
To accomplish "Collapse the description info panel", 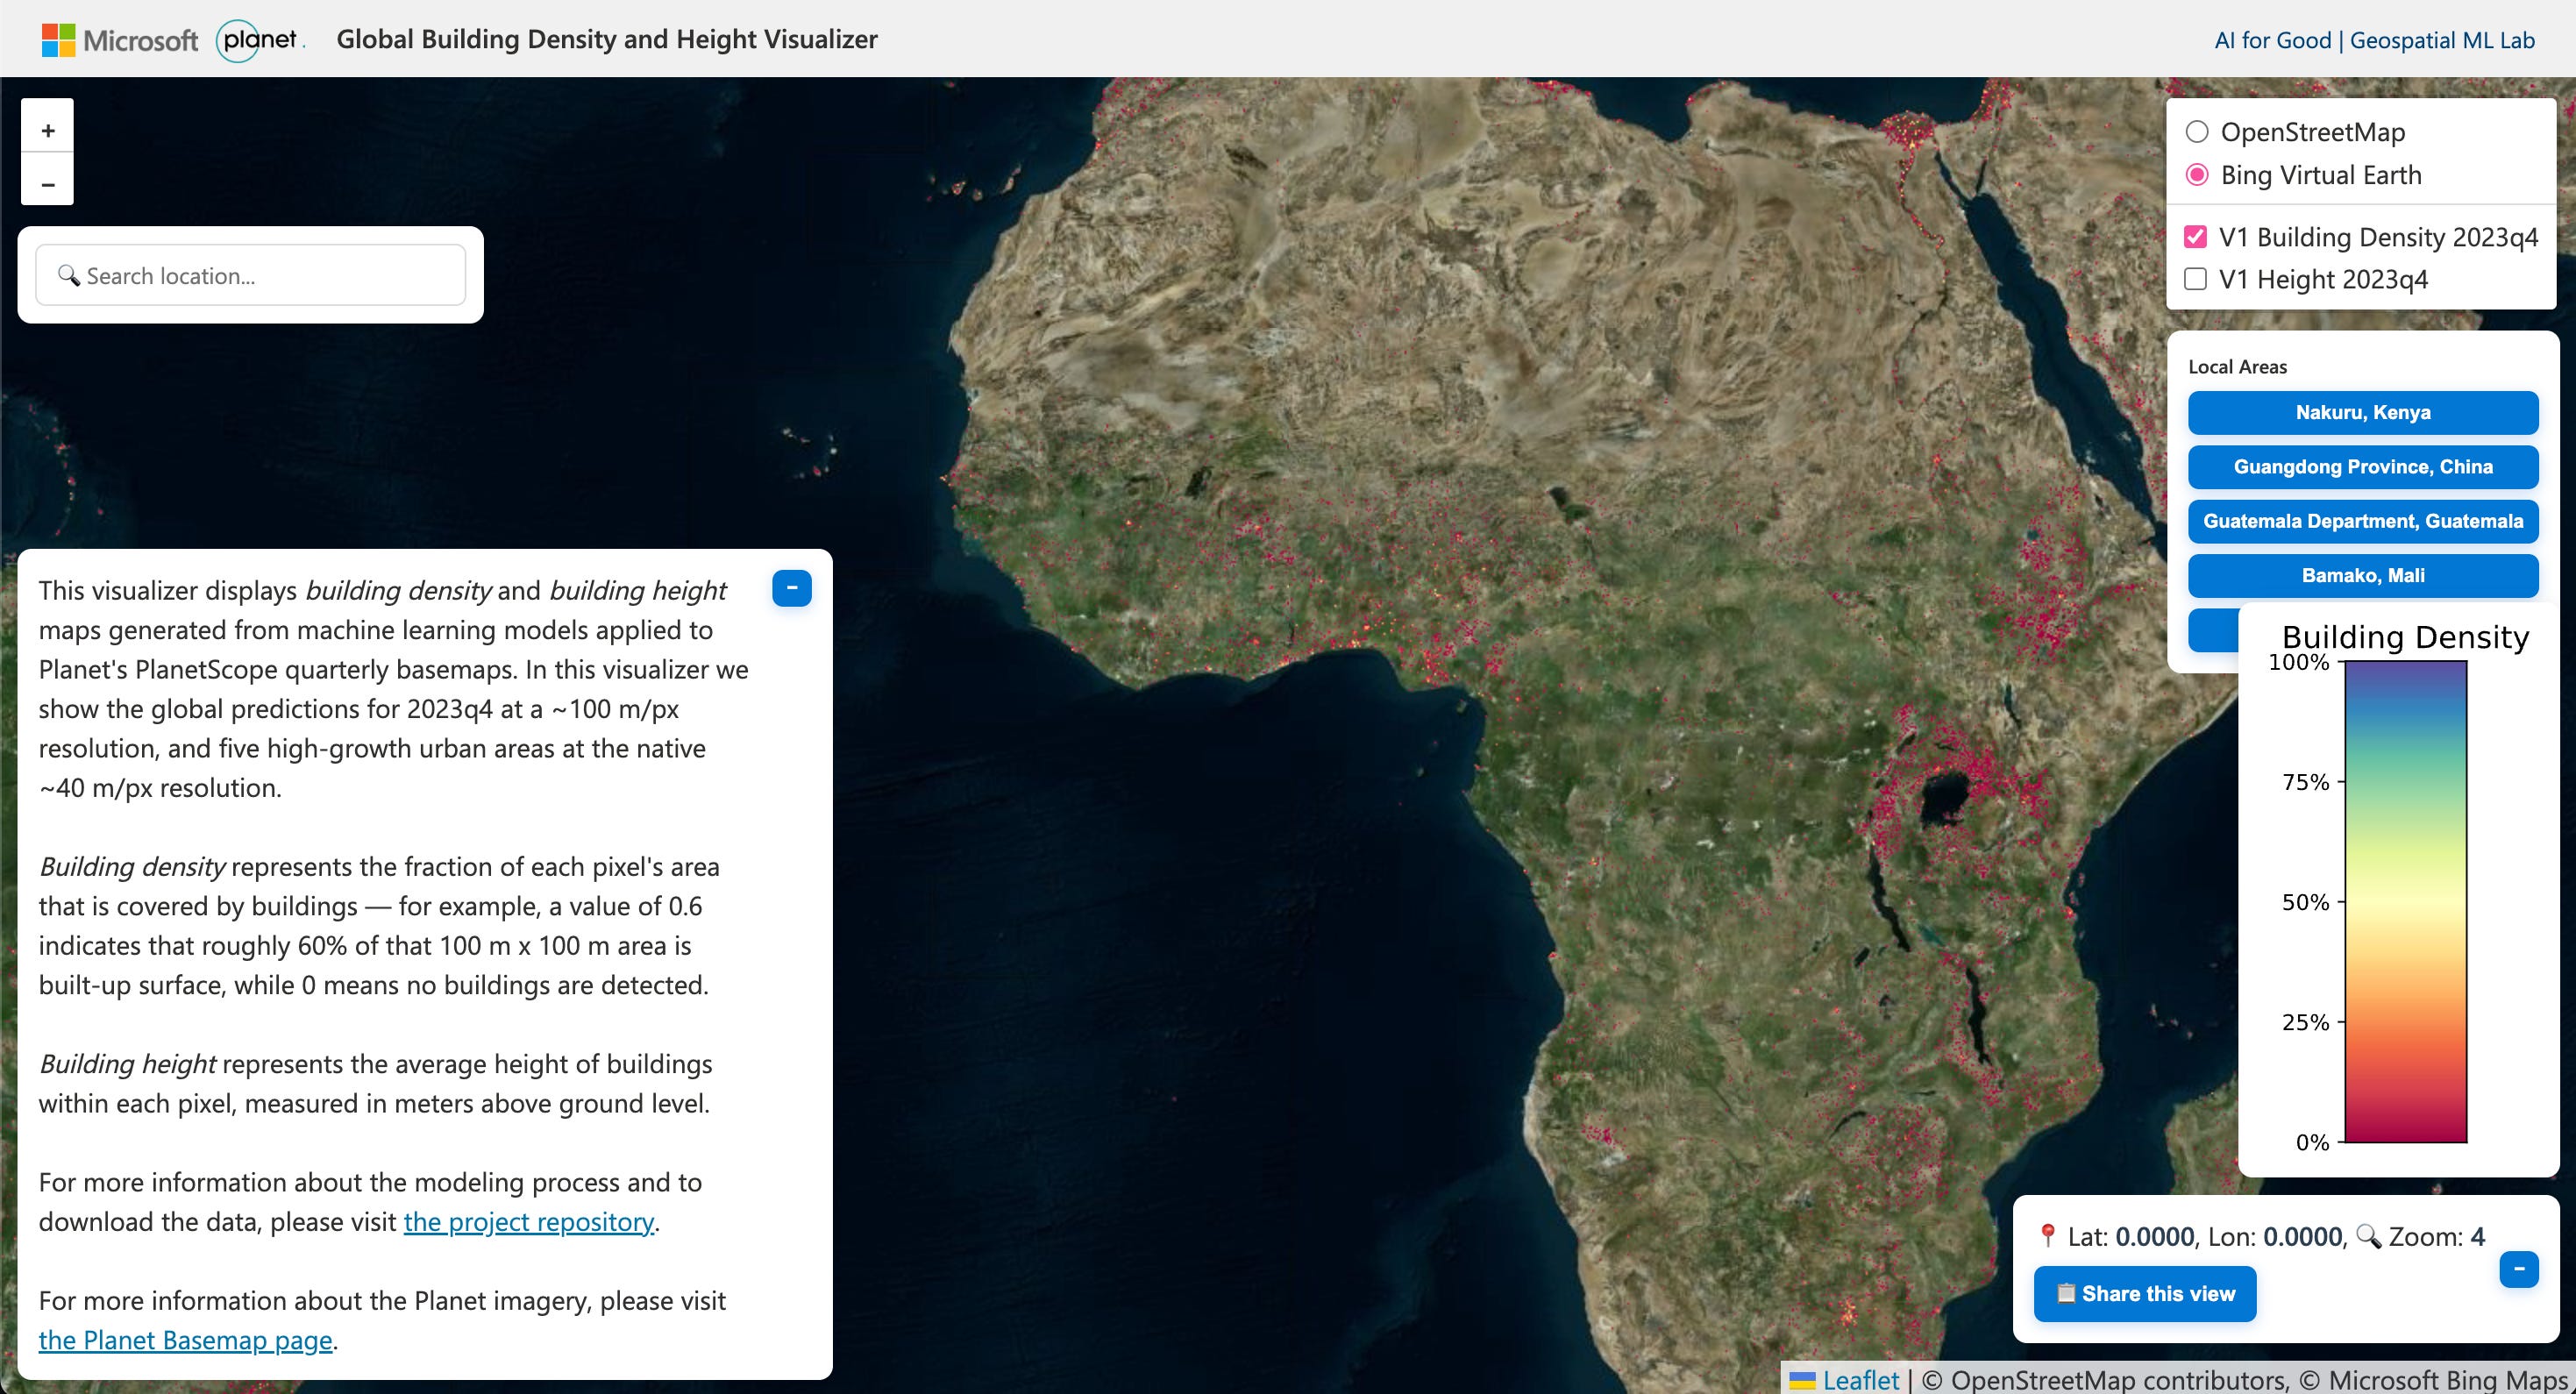I will tap(791, 588).
